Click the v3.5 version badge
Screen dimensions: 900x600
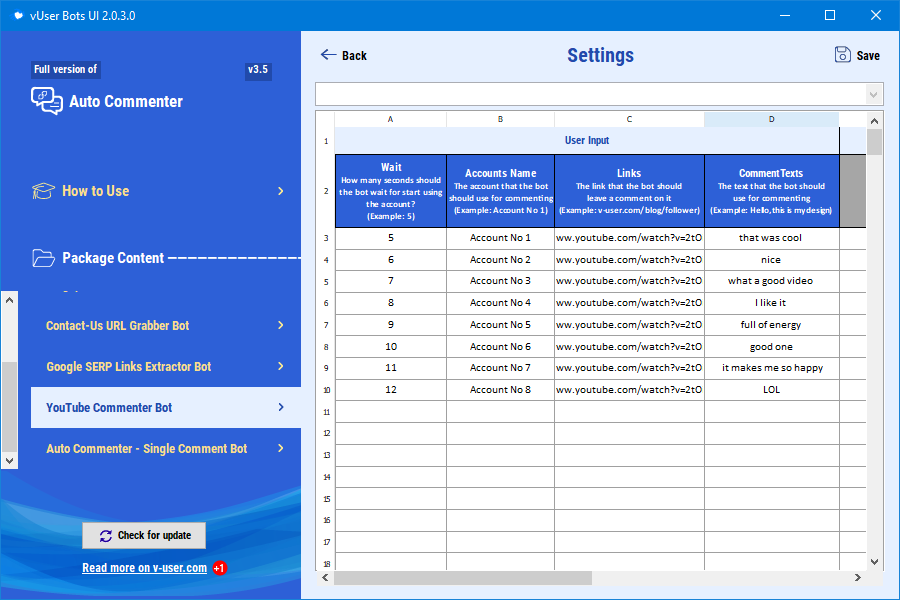pos(258,69)
